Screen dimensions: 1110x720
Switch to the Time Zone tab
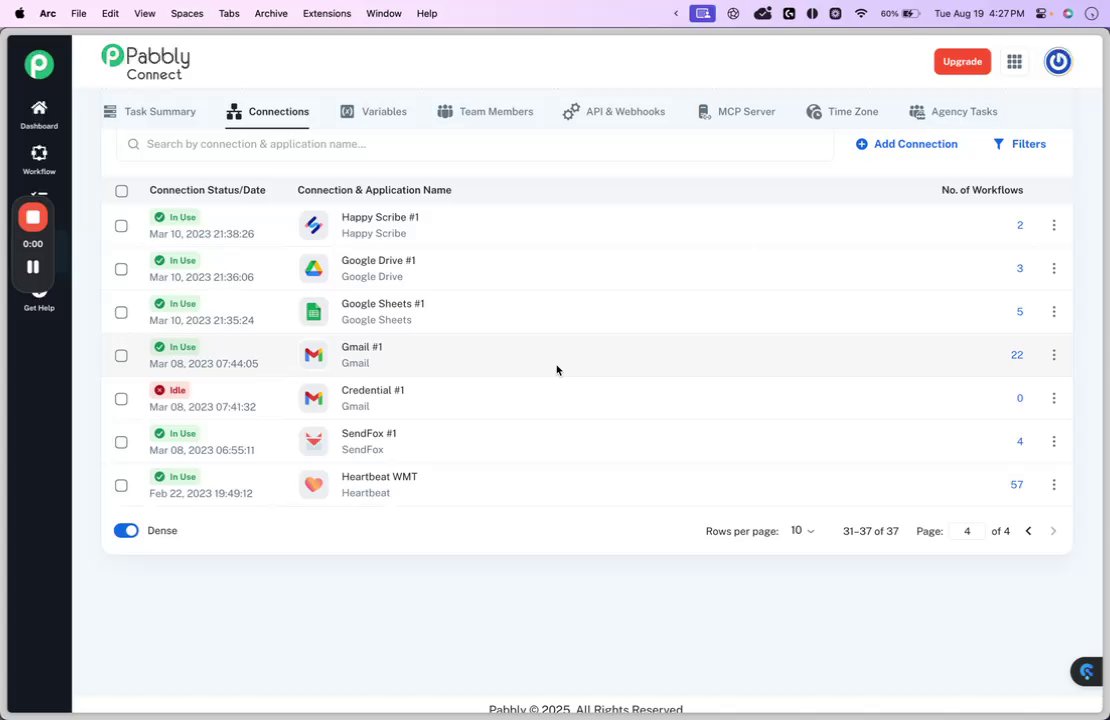click(x=842, y=111)
